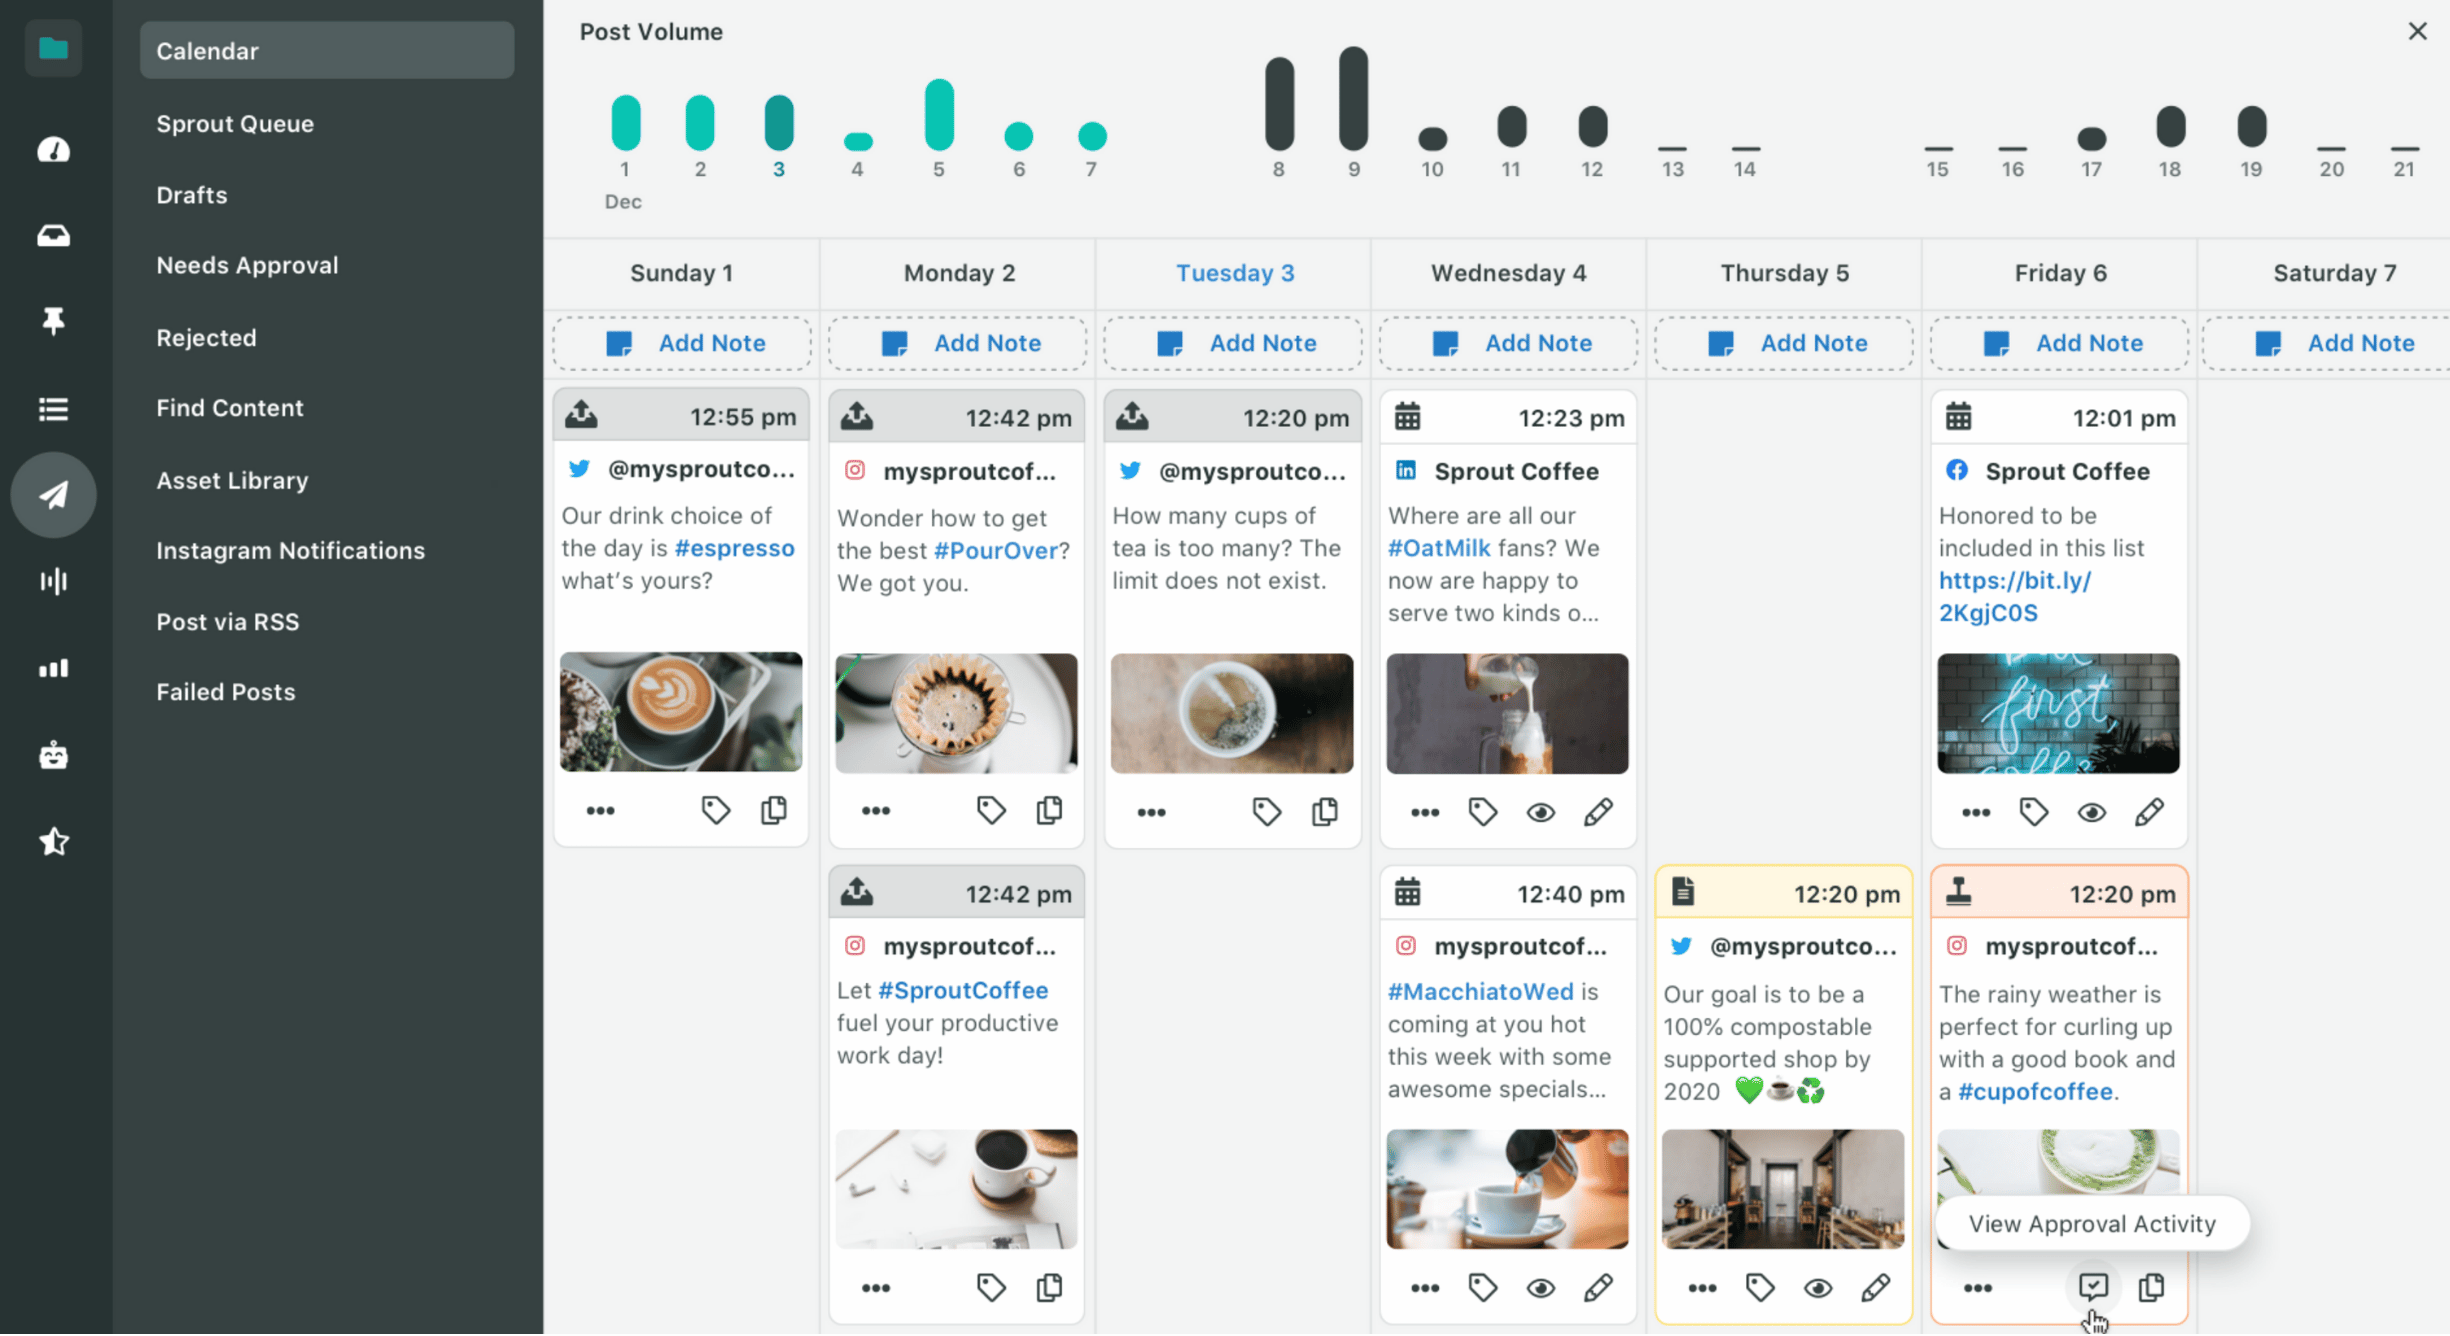Click the star icon in left sidebar

tap(53, 842)
